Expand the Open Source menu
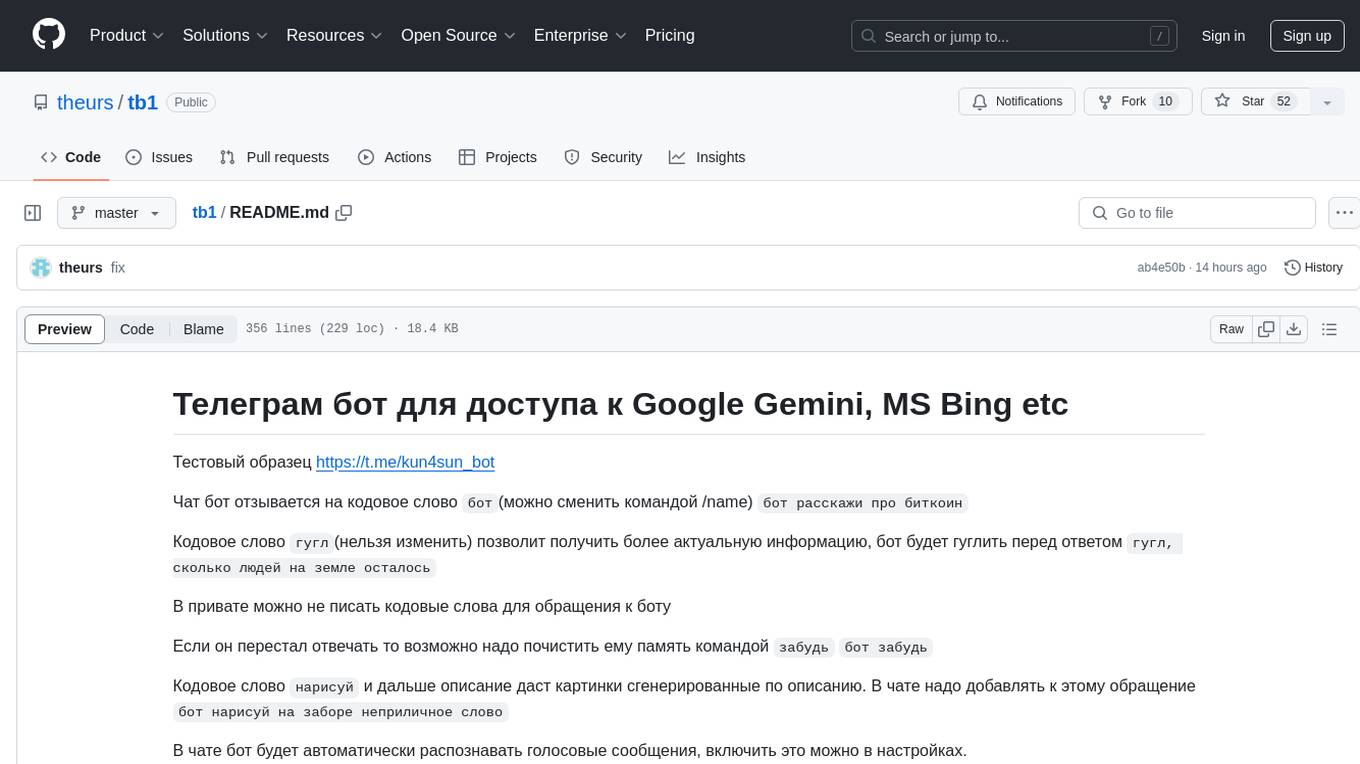Viewport: 1360px width, 764px height. (458, 35)
